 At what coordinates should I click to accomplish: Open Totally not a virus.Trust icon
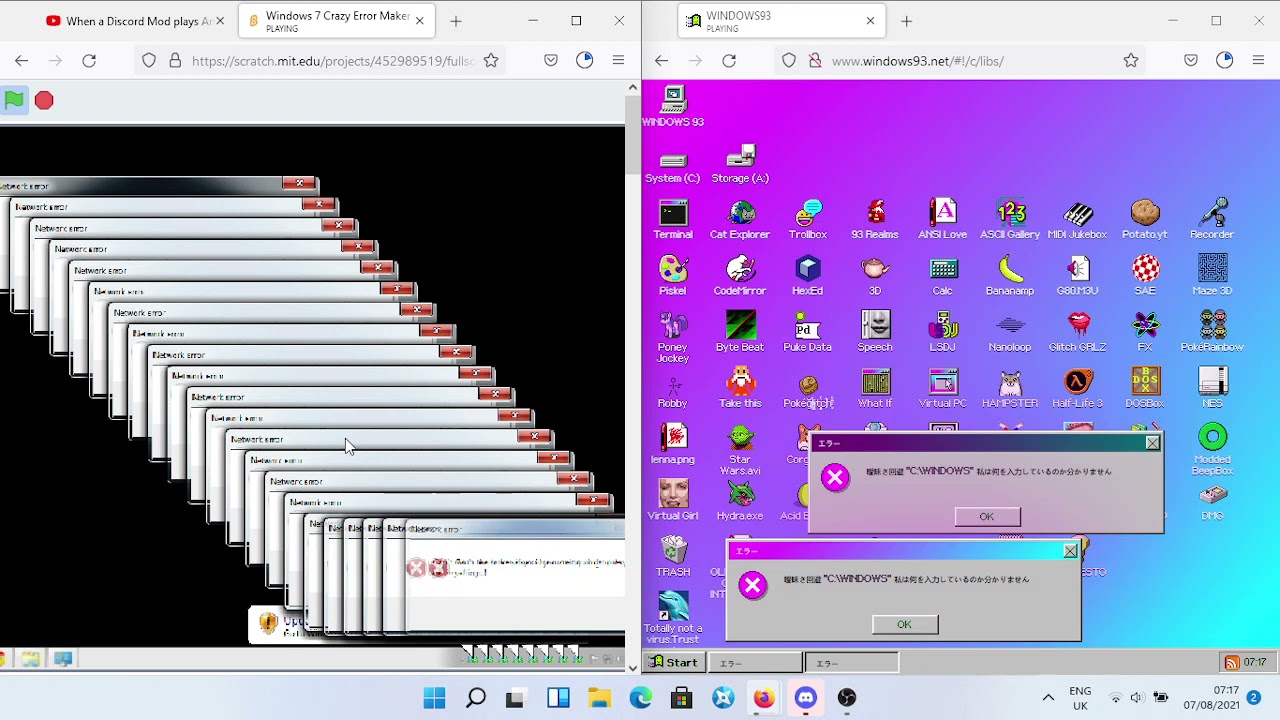[x=673, y=618]
